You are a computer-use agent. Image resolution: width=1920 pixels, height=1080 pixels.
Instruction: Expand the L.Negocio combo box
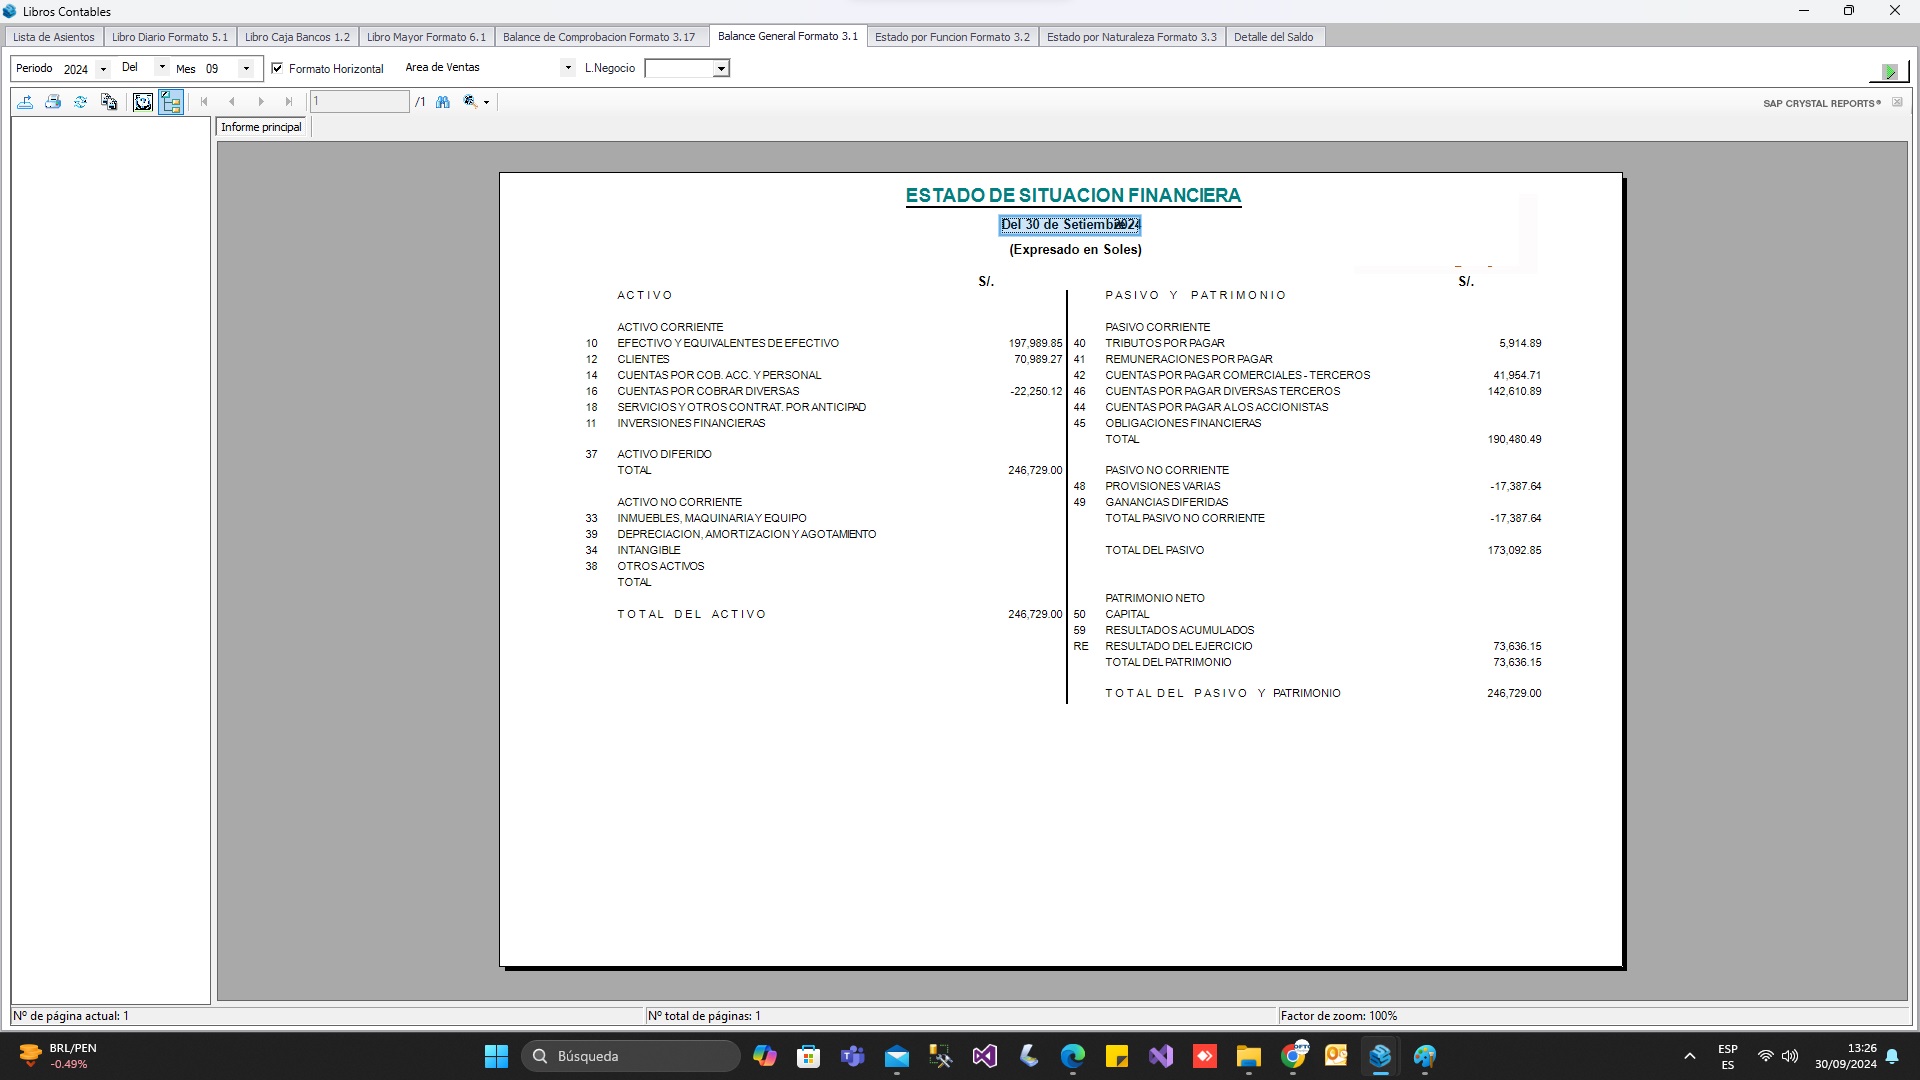click(x=720, y=69)
